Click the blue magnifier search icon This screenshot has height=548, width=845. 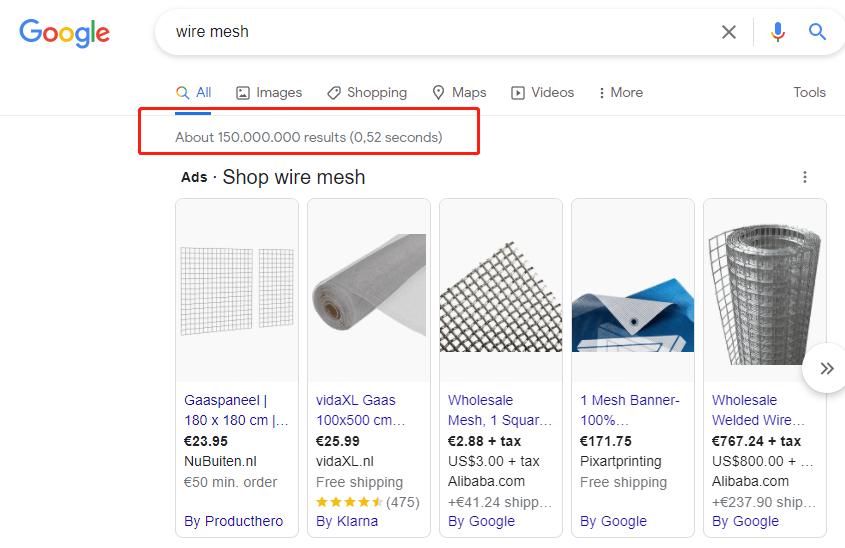(817, 32)
